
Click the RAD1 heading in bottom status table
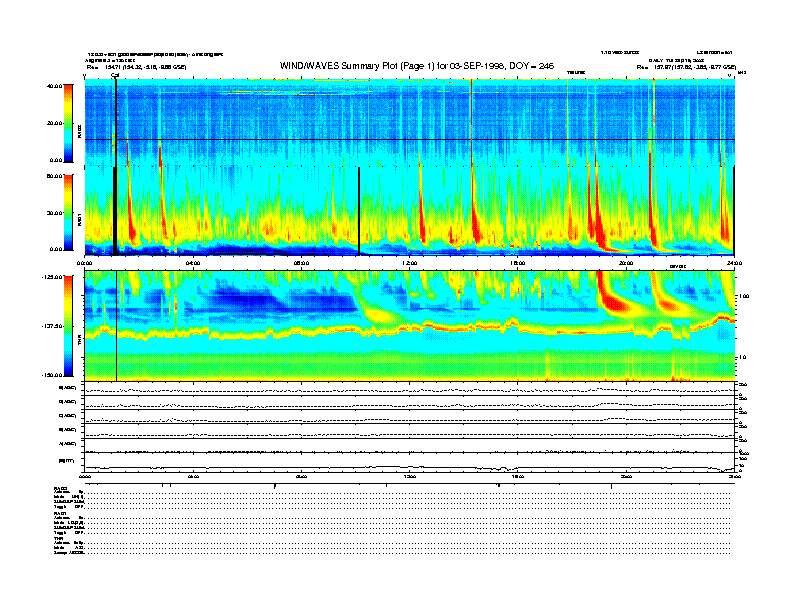tap(60, 513)
